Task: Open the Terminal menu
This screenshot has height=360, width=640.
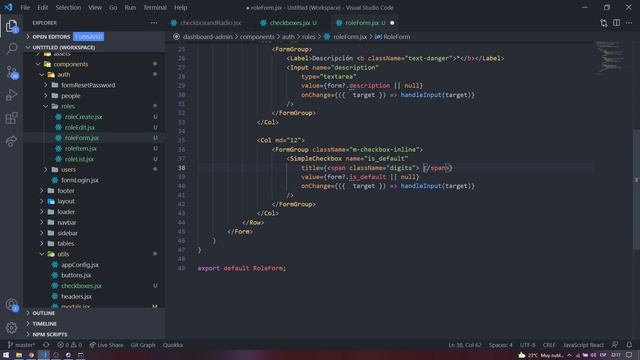Action: tap(155, 7)
